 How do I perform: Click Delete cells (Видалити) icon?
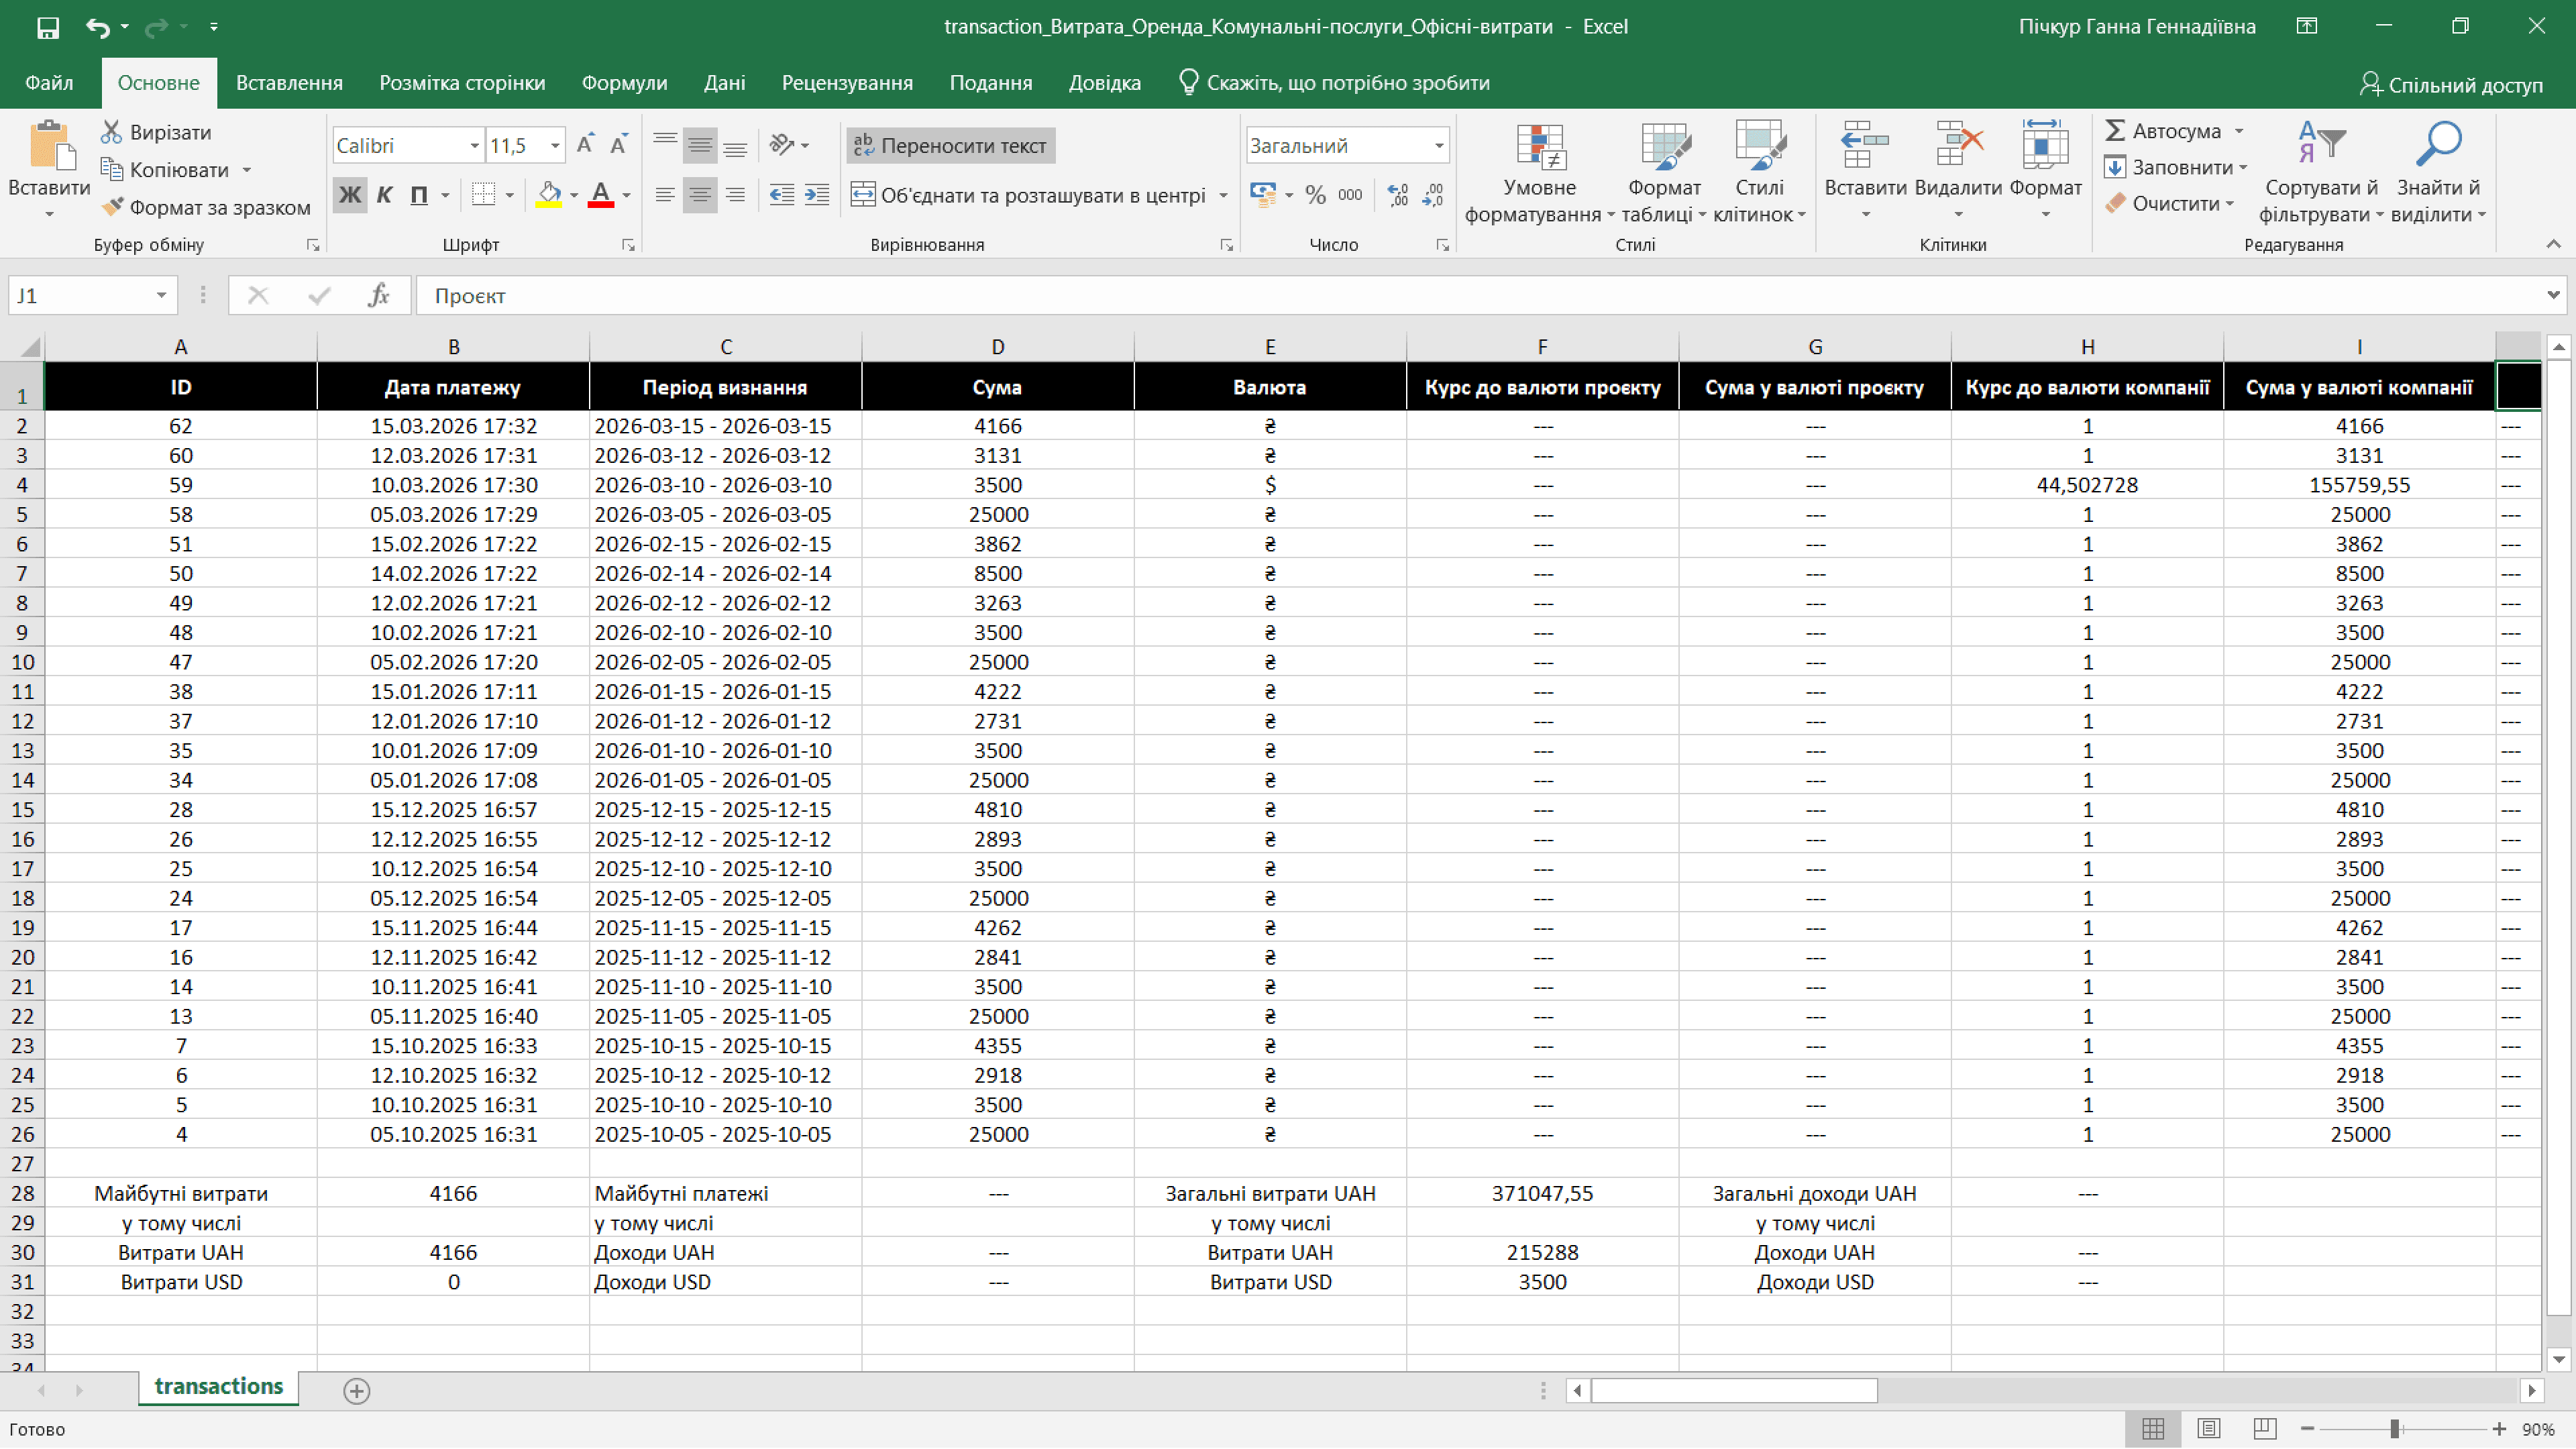point(1958,145)
